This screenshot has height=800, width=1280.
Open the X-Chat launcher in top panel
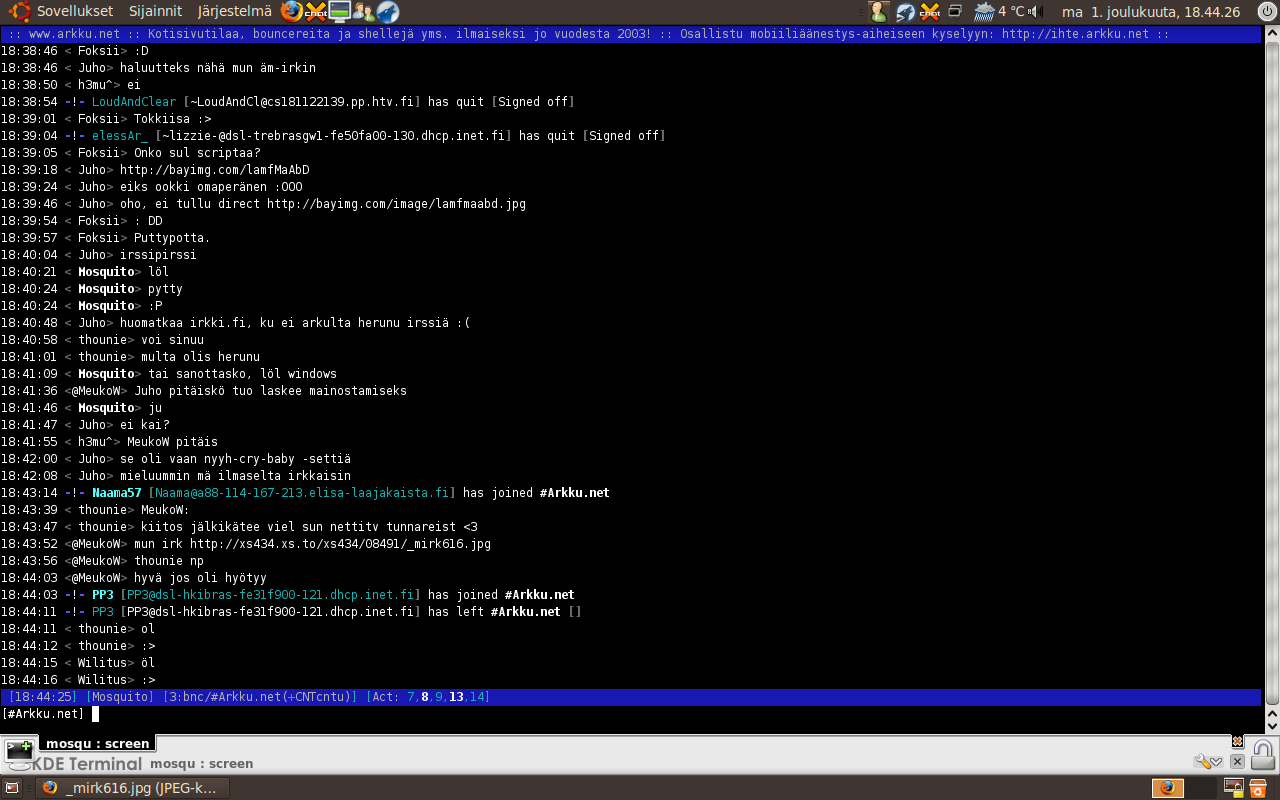316,12
